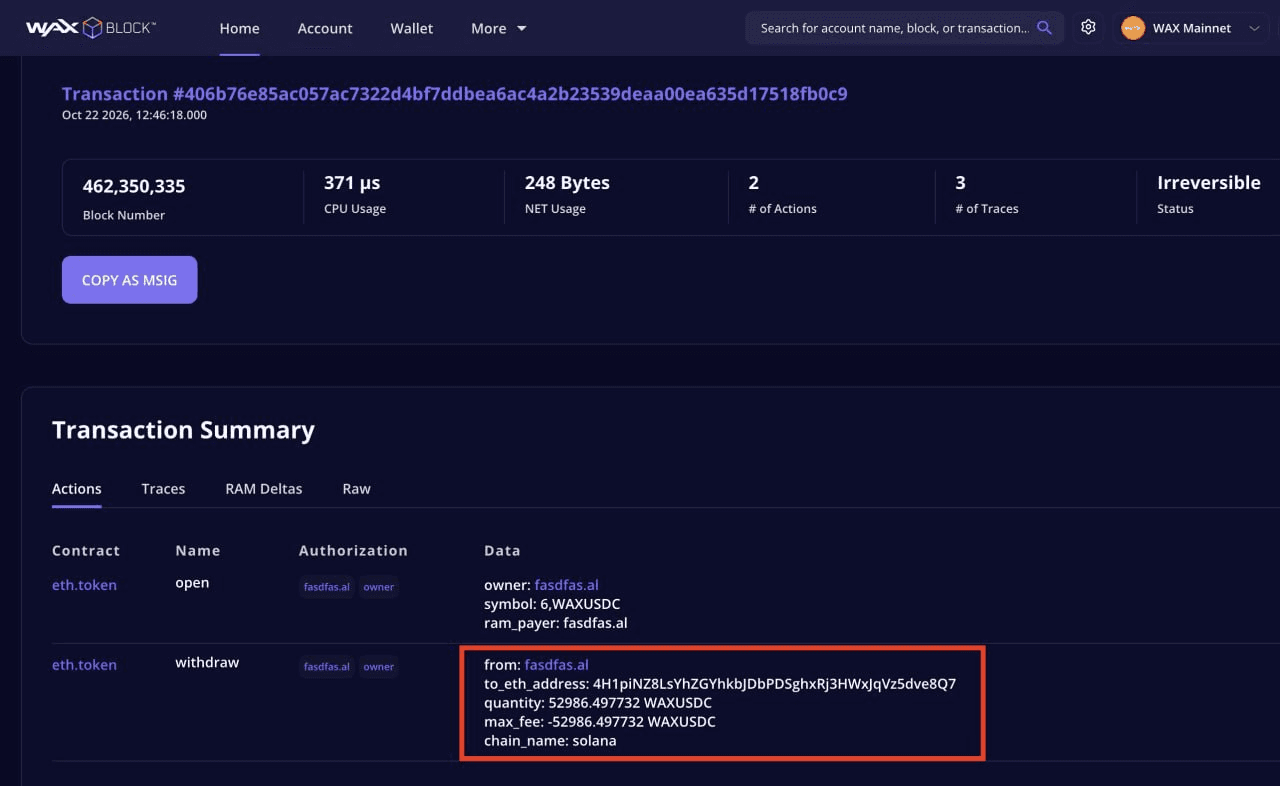The height and width of the screenshot is (786, 1280).
Task: Click the COPY AS MSIG button
Action: (x=129, y=280)
